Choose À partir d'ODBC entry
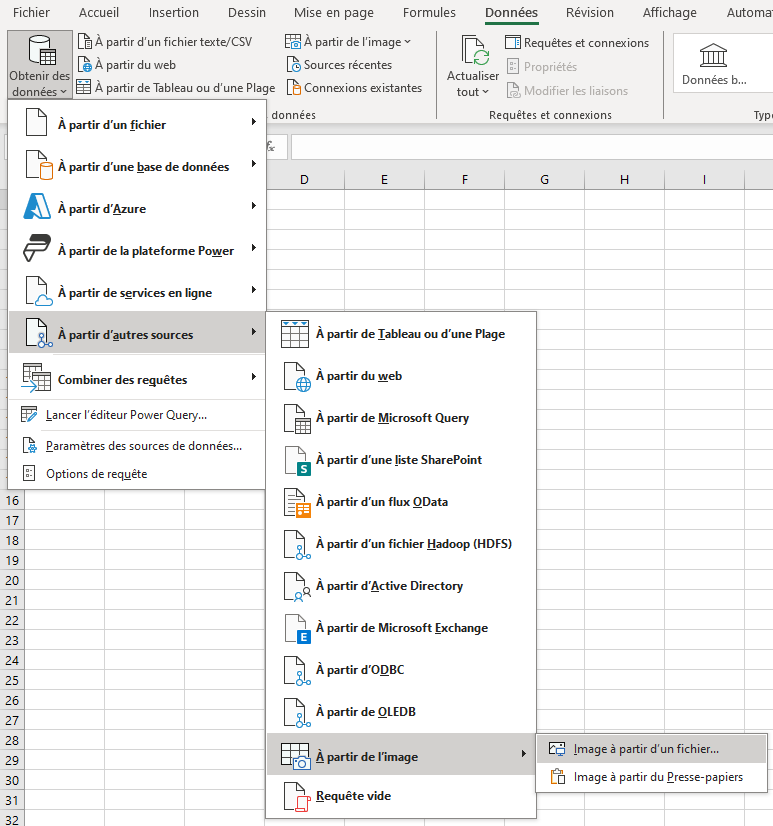Viewport: 773px width, 826px height. click(x=401, y=670)
